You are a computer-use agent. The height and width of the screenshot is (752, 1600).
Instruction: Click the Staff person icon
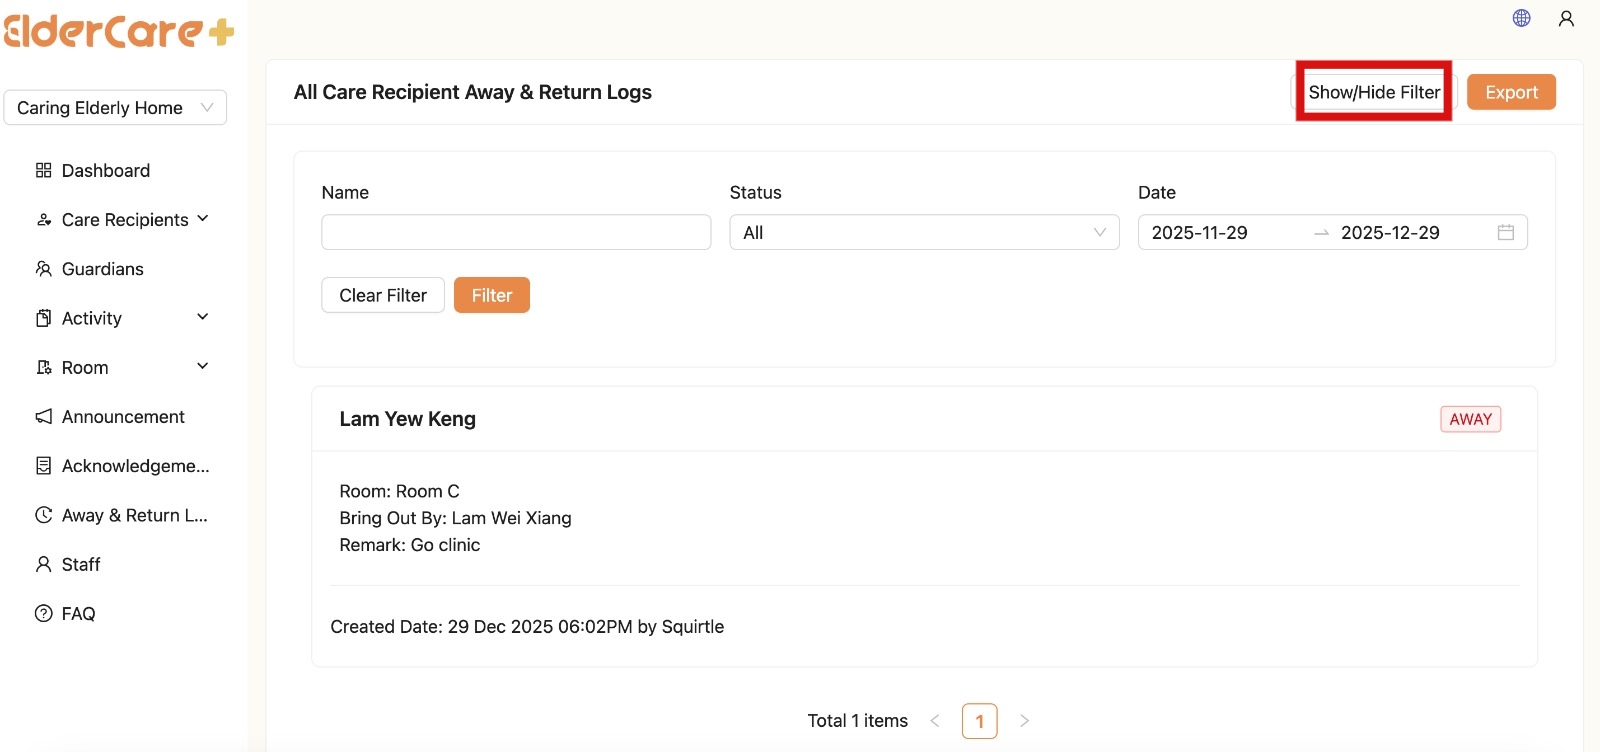pyautogui.click(x=43, y=564)
